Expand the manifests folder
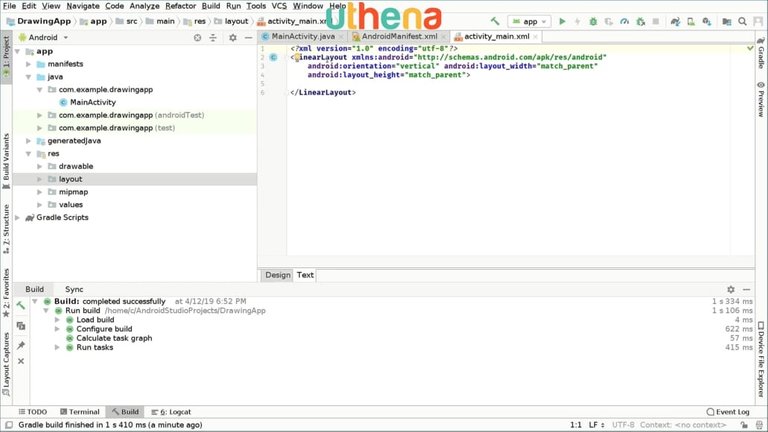The height and width of the screenshot is (432, 768). tap(28, 64)
